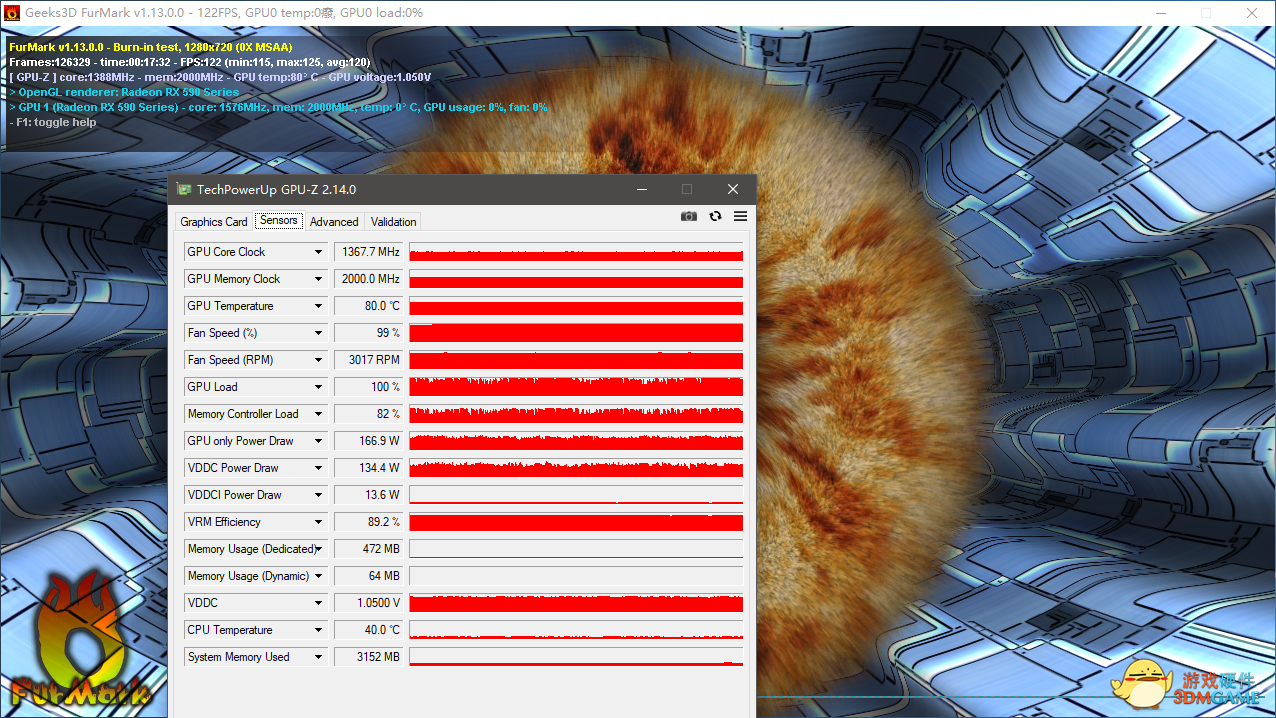Click the FurMark title bar flame icon
The height and width of the screenshot is (718, 1276).
click(12, 13)
